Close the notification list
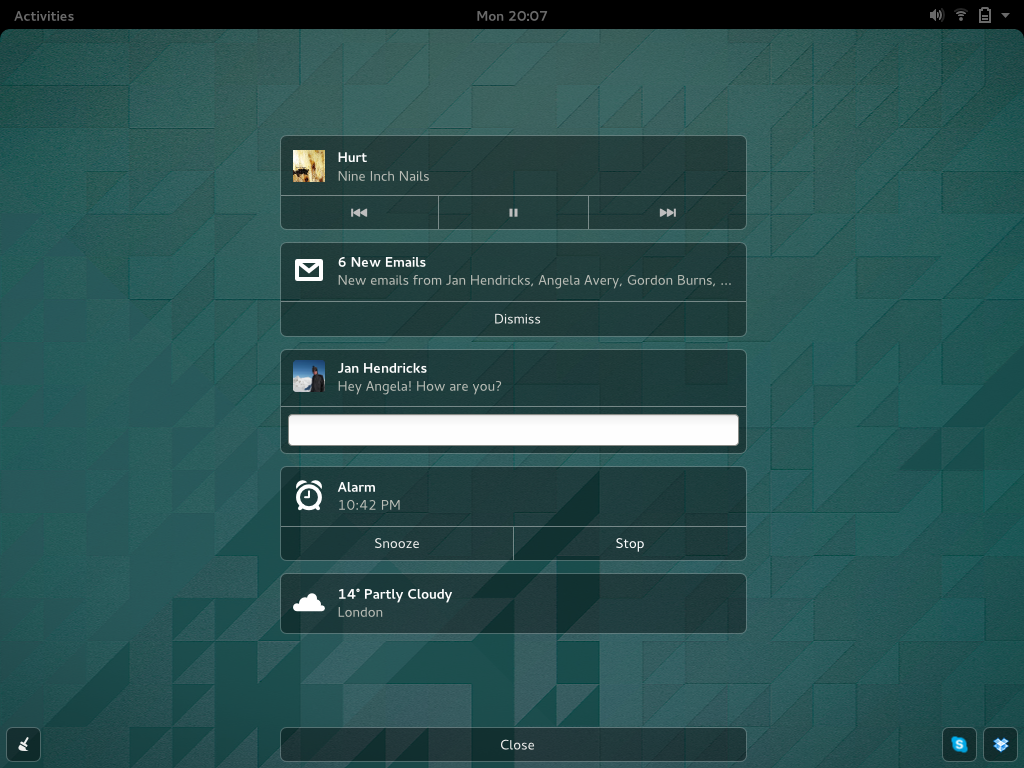The height and width of the screenshot is (768, 1024). (517, 744)
